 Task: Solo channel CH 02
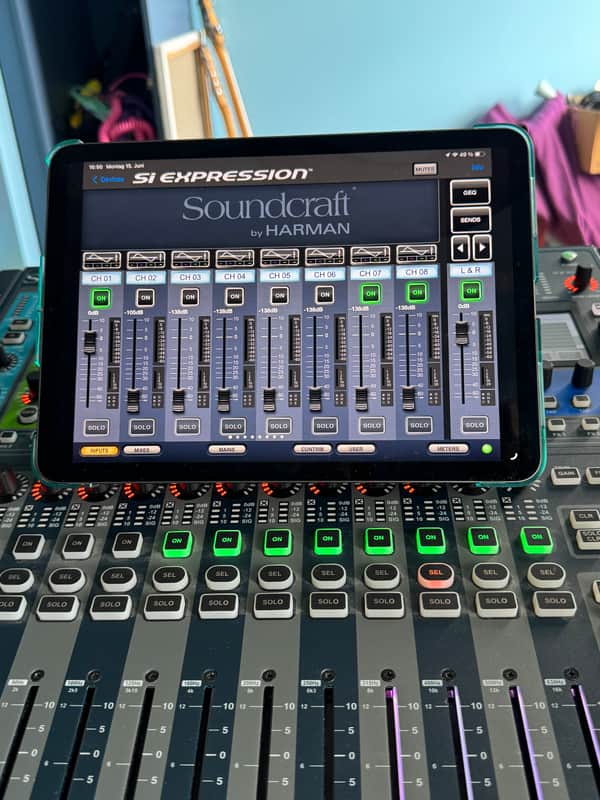(142, 427)
